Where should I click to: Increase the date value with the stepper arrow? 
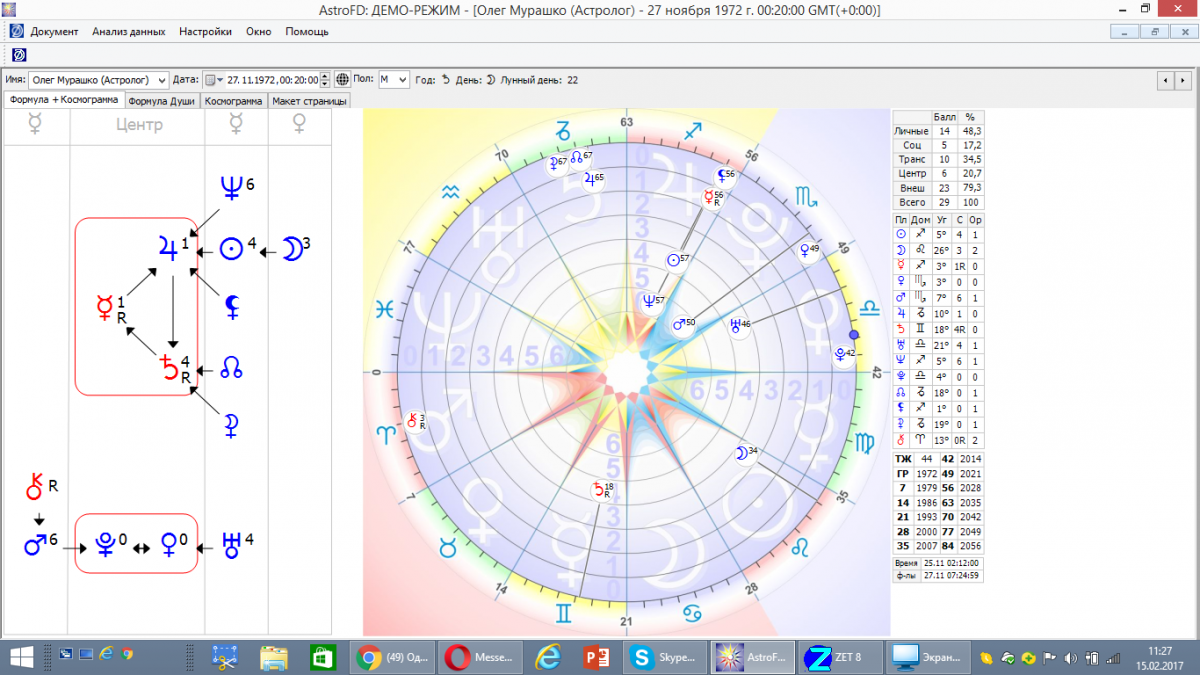click(325, 76)
